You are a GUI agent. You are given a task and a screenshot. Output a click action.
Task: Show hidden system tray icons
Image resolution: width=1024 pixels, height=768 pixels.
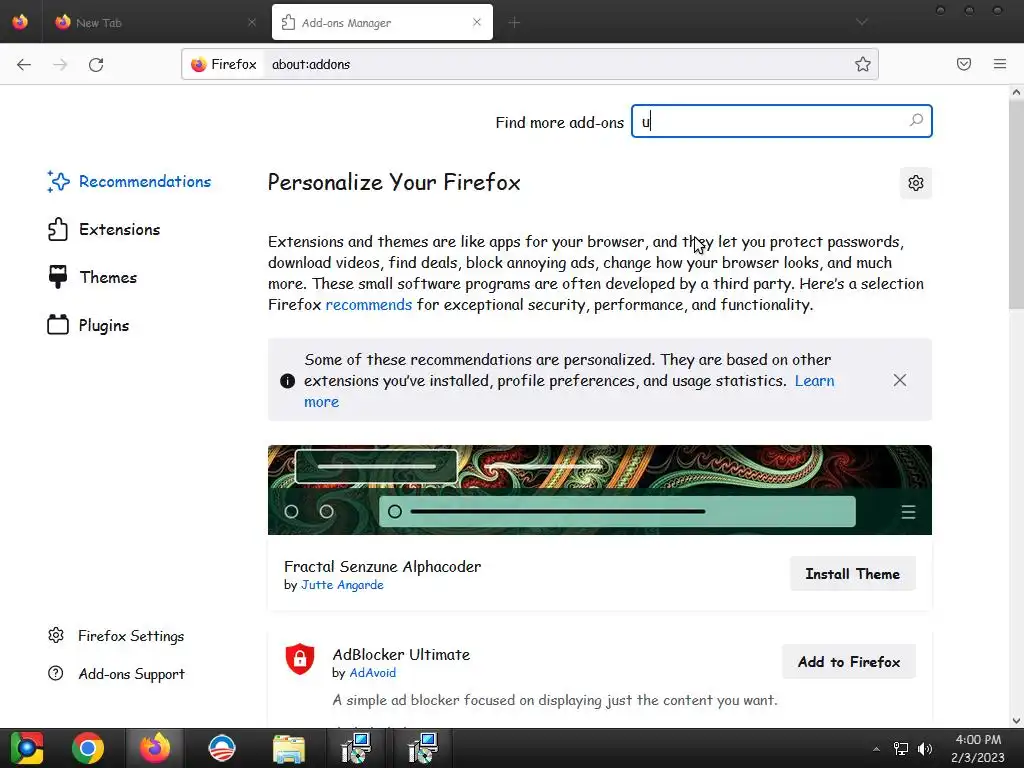point(876,749)
